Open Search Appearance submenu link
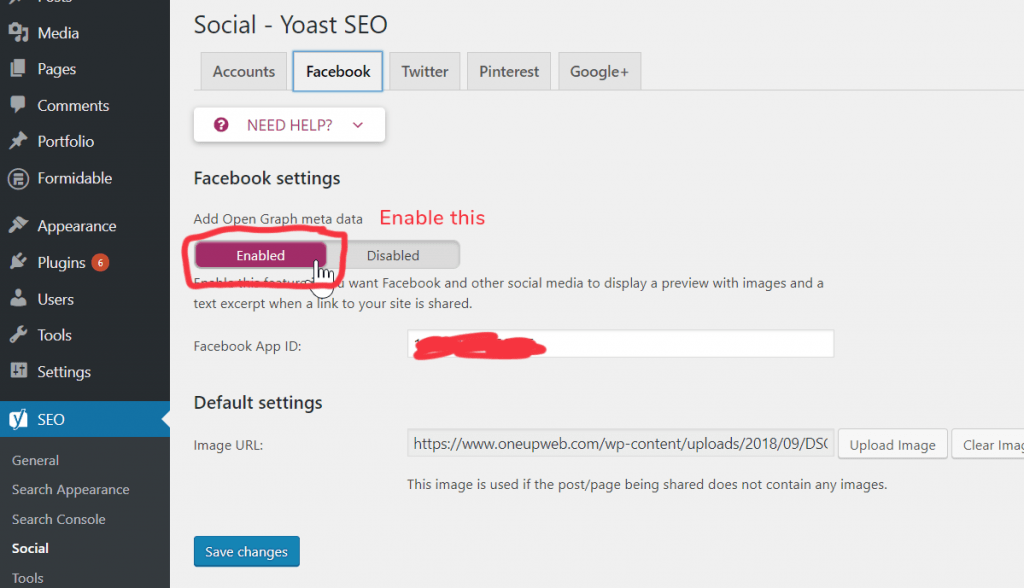Screen dimensions: 1024x588 71,489
